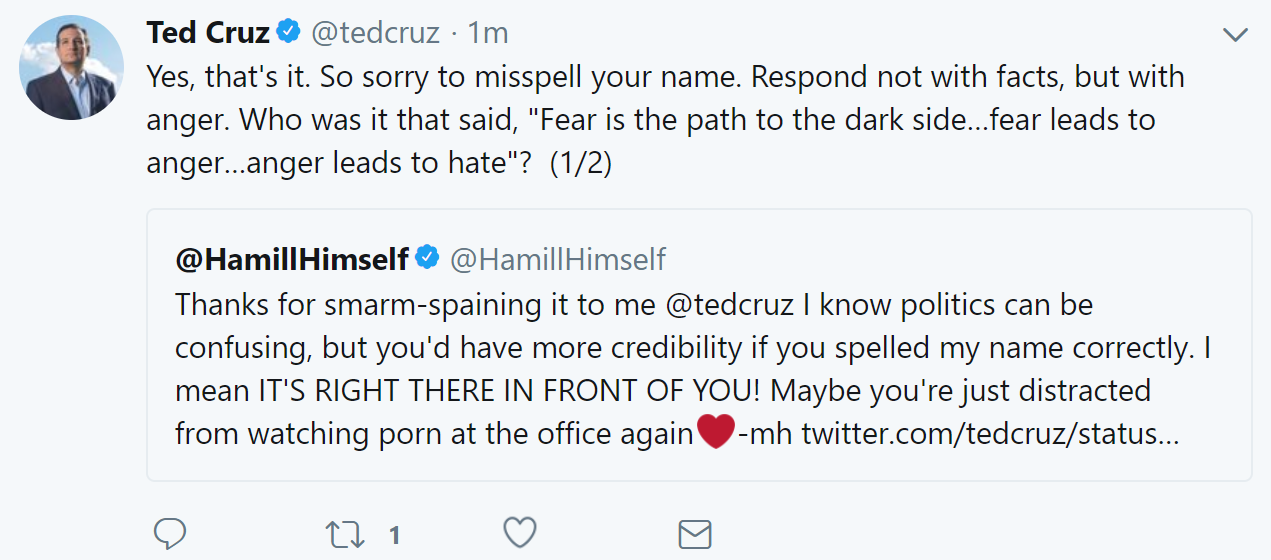This screenshot has width=1271, height=560.
Task: Click the tweet text about the dark side
Action: [x=650, y=120]
